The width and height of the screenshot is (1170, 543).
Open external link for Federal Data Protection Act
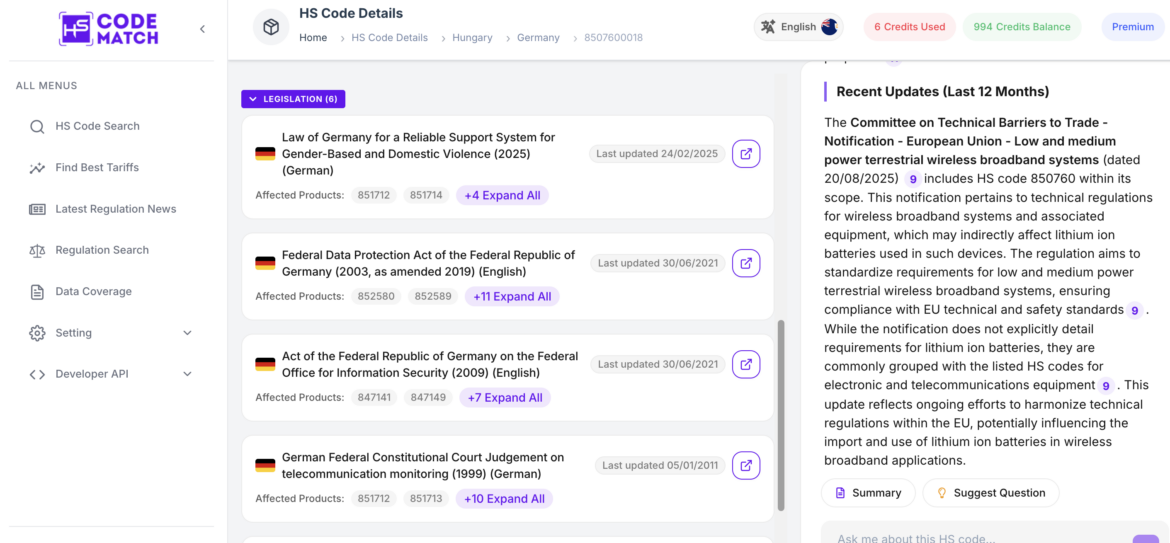pyautogui.click(x=746, y=263)
